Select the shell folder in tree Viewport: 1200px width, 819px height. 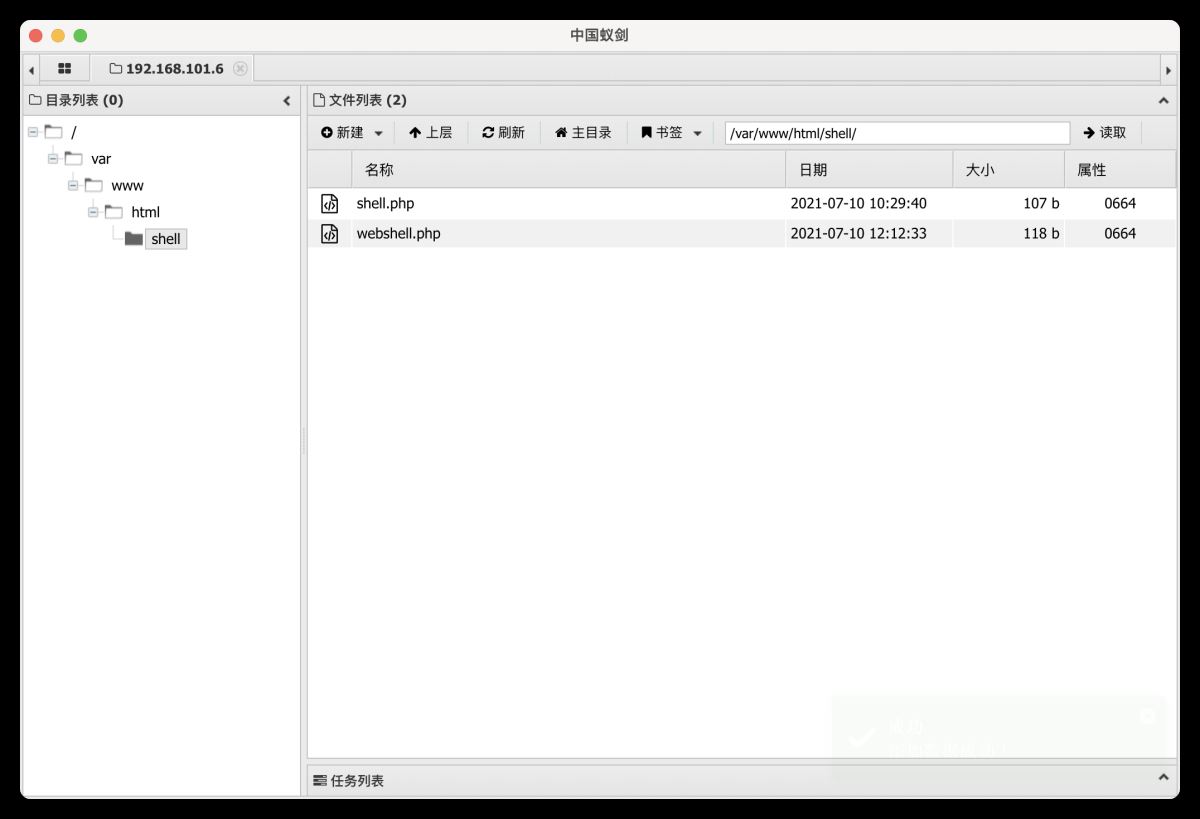(166, 239)
